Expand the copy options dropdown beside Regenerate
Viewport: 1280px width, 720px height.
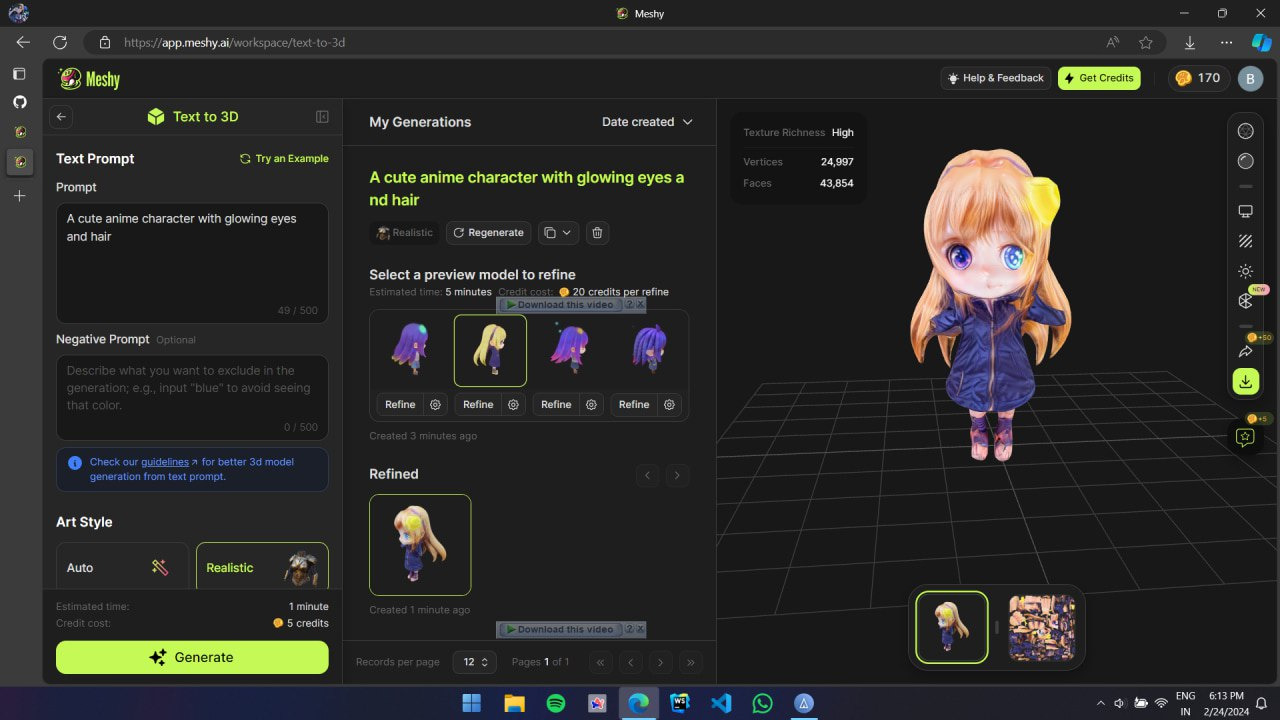tap(558, 233)
